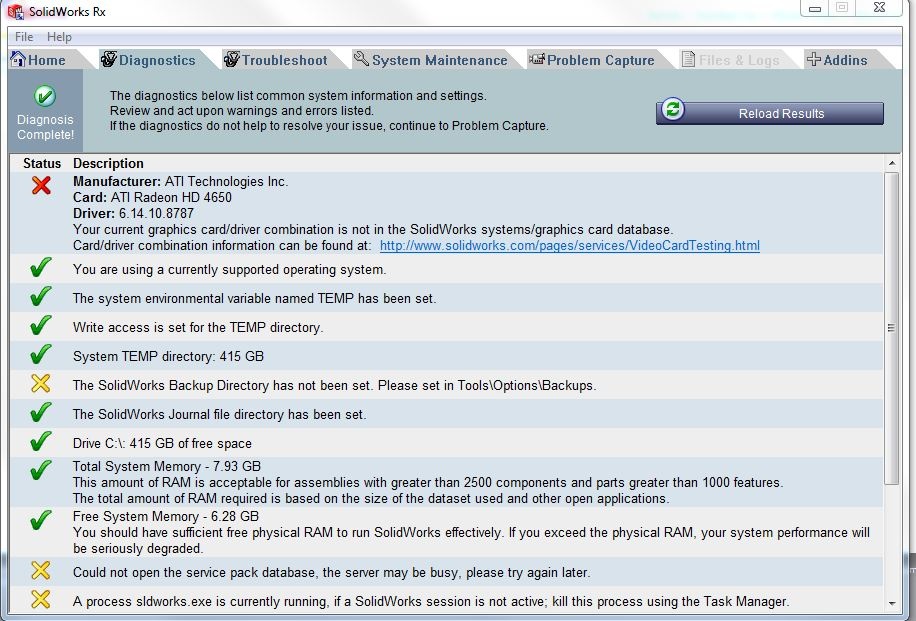Click yellow X for sldworks.exe process warning
The image size is (916, 621).
click(40, 599)
